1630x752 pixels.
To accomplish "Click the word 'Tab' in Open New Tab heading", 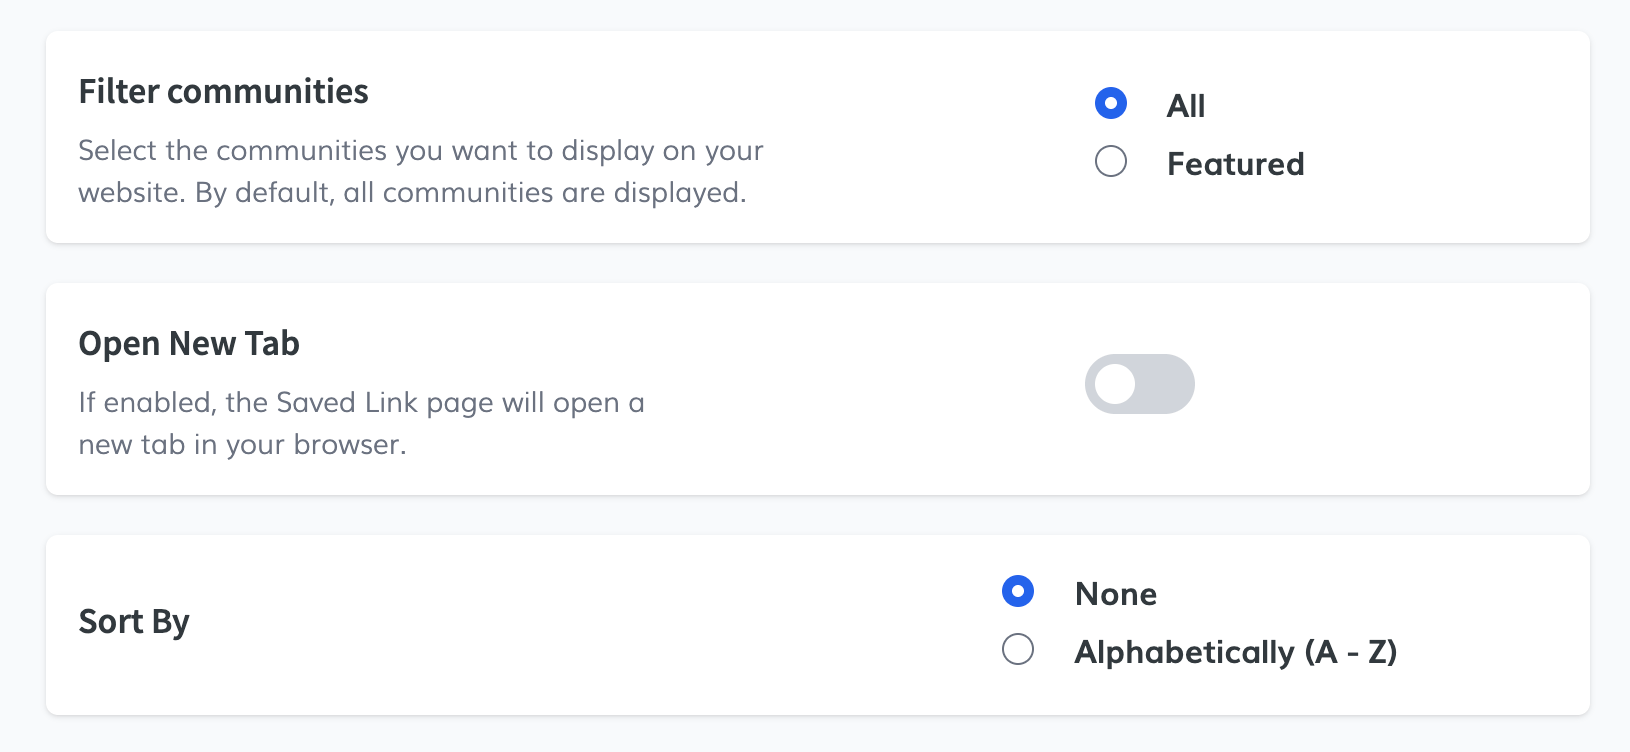I will pyautogui.click(x=272, y=344).
